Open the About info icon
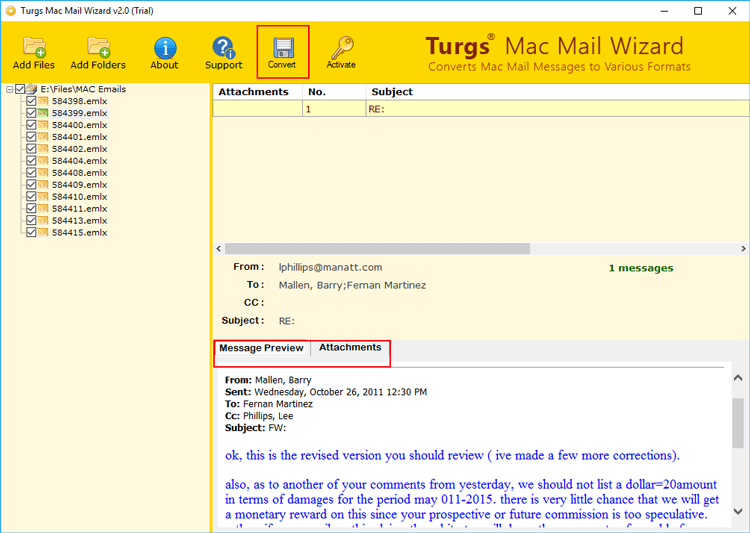Screen dimensions: 750x533 coord(165,48)
